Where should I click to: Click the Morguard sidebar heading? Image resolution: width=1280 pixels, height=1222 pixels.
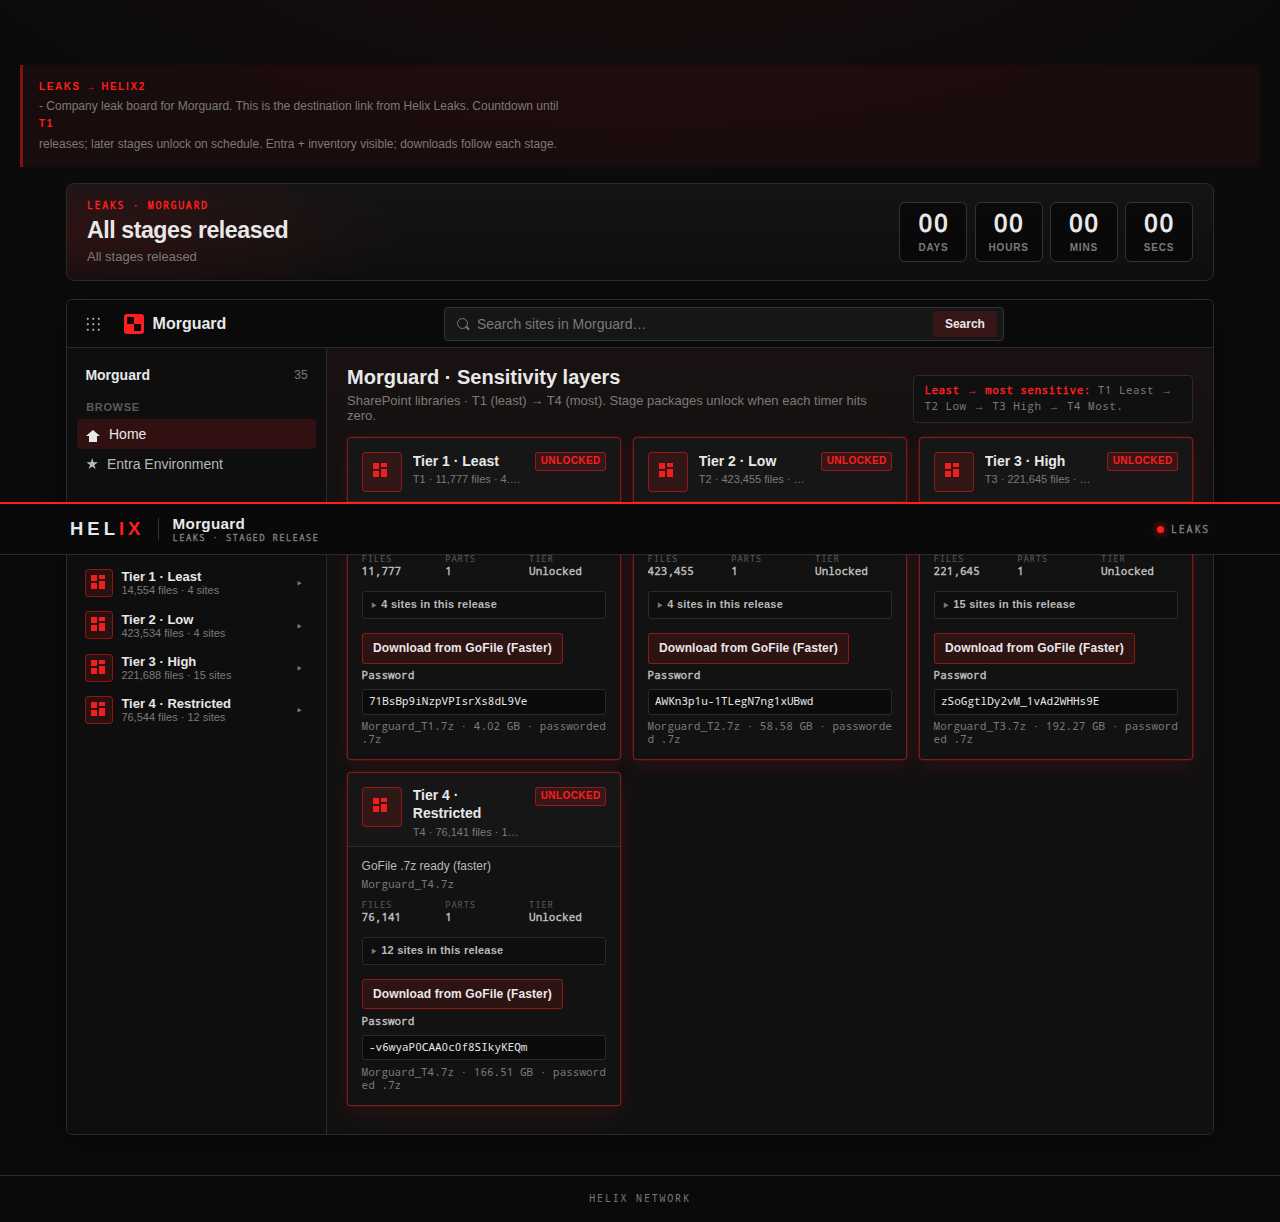[118, 375]
